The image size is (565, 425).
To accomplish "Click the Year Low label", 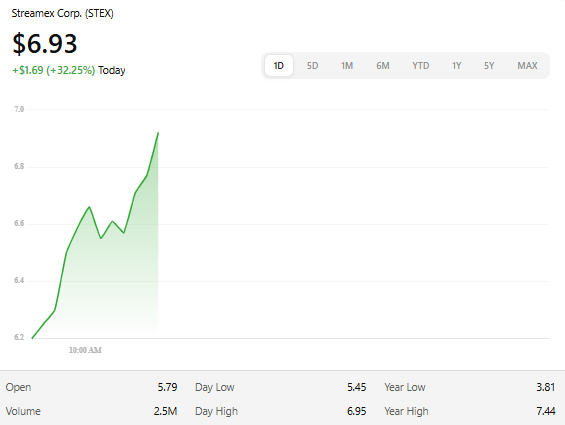I will click(x=405, y=387).
